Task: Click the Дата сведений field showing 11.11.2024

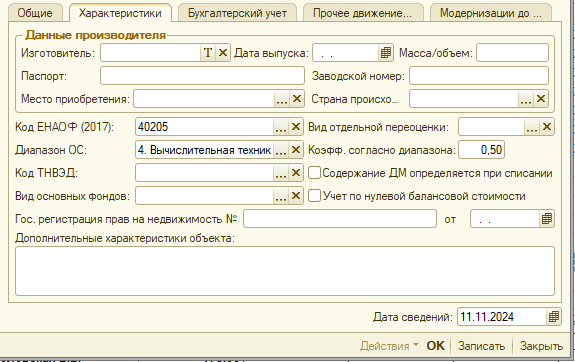Action: 502,317
